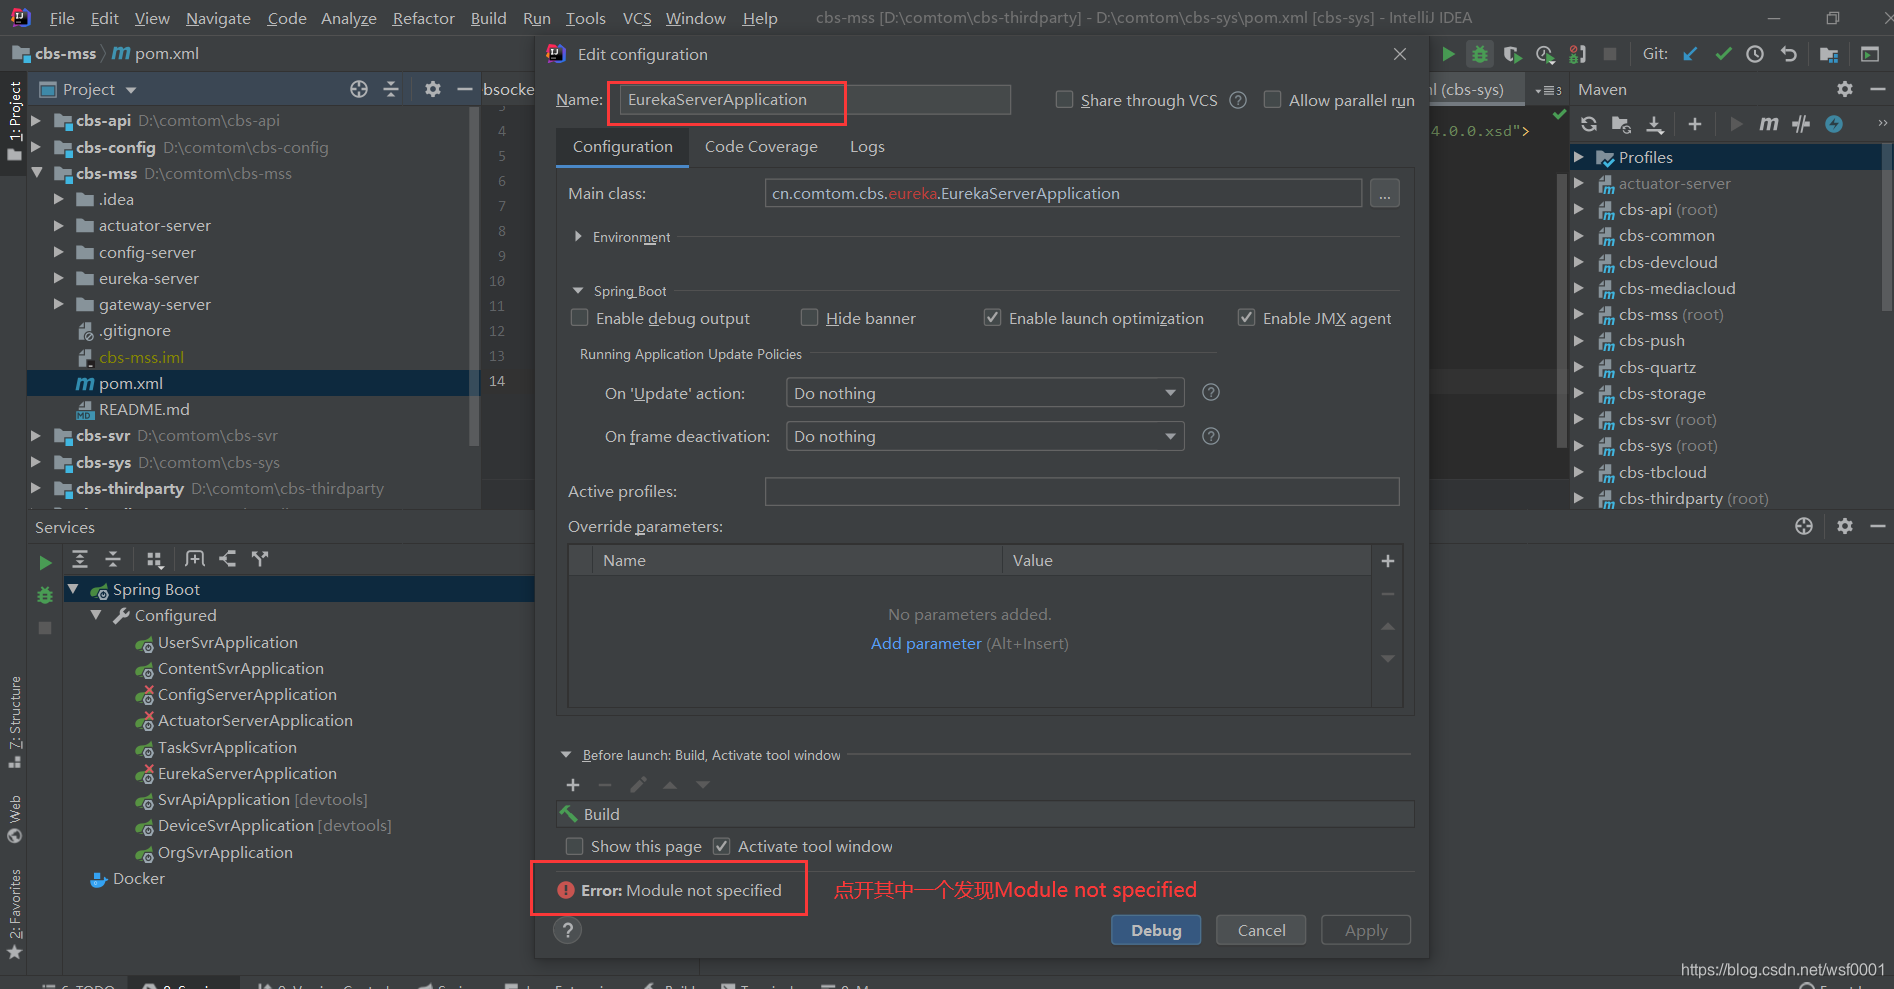Add a before launch task with plus
The image size is (1894, 989).
[573, 785]
